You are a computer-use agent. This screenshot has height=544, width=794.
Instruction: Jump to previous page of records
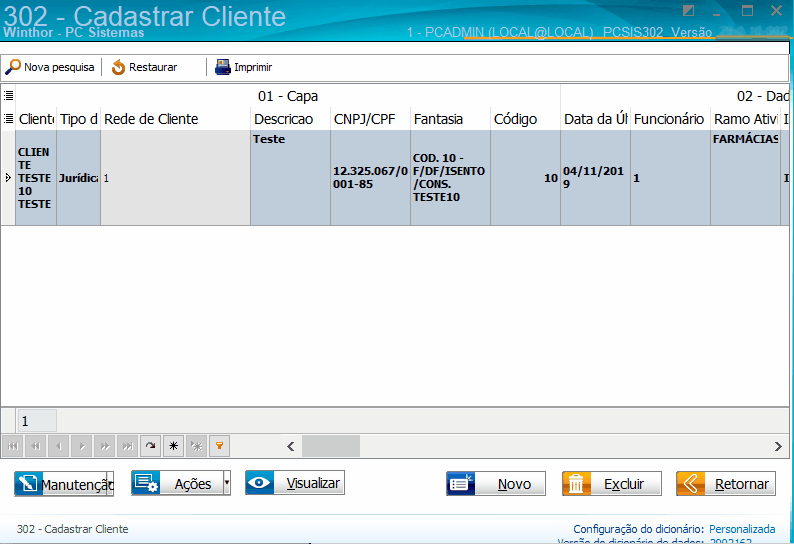[x=35, y=446]
